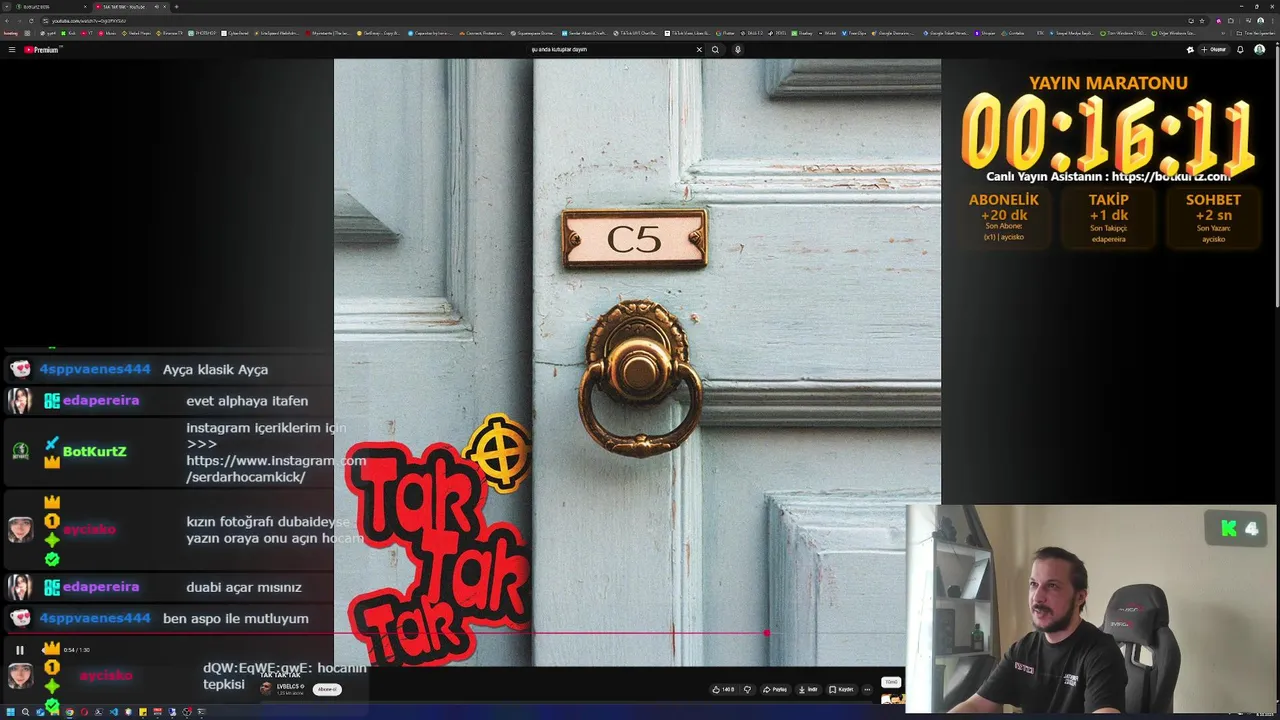Clear the YouTube search field text
The image size is (1280, 720).
[699, 49]
